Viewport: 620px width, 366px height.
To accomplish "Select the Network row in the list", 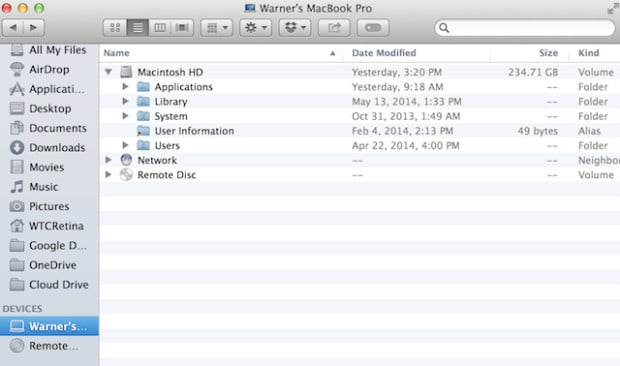I will pos(360,160).
